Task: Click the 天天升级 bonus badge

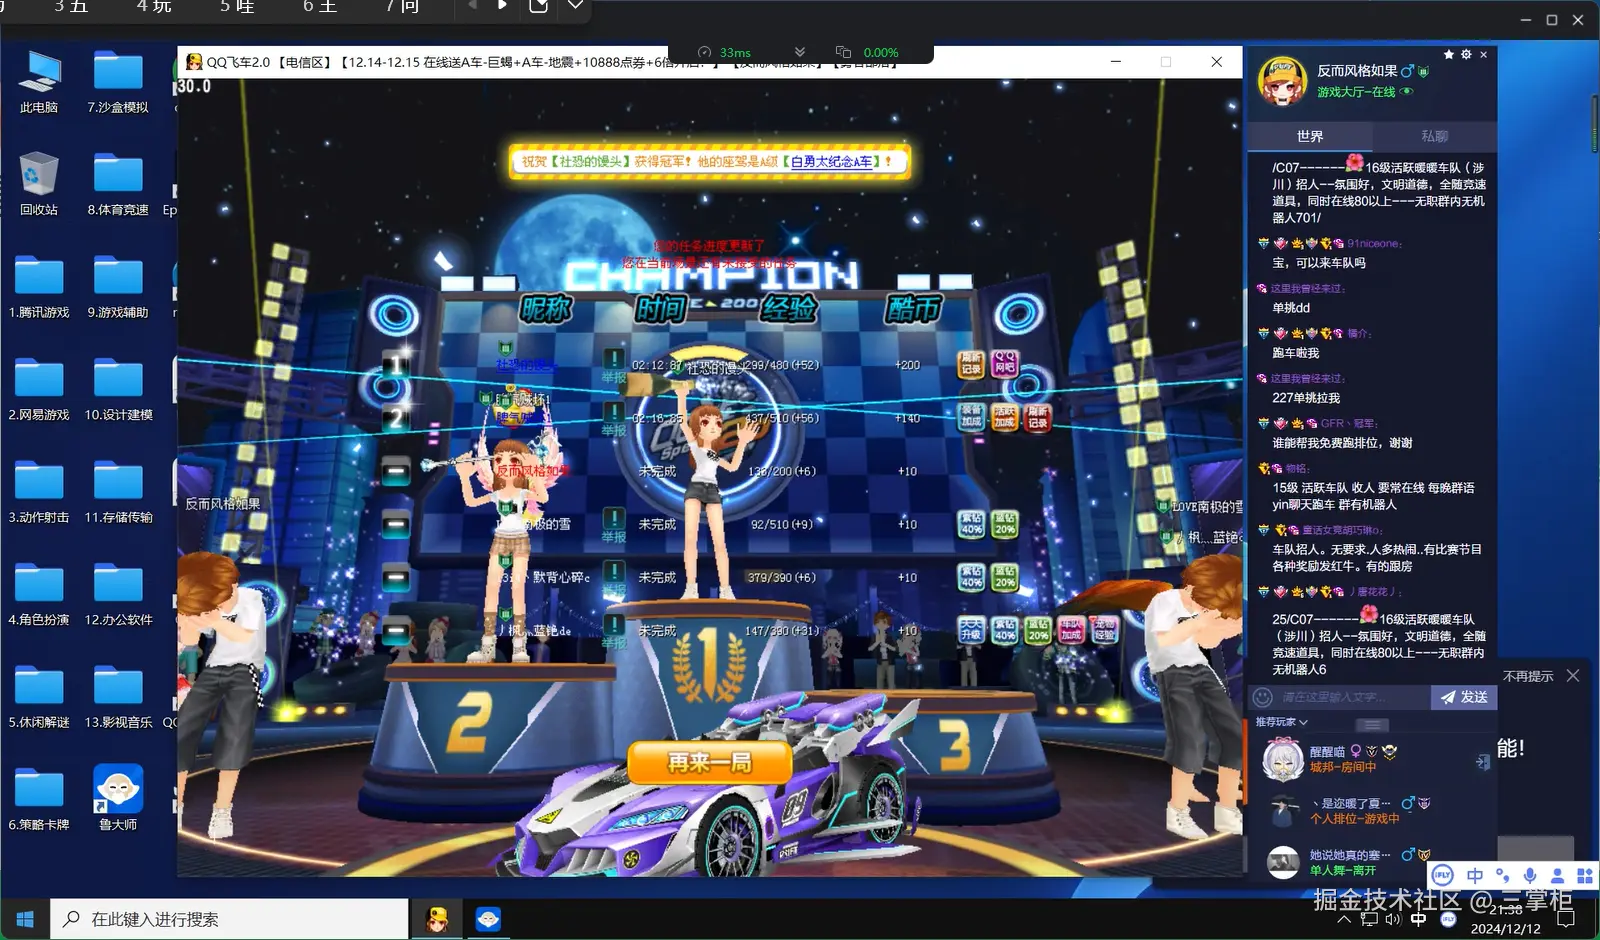Action: (971, 629)
